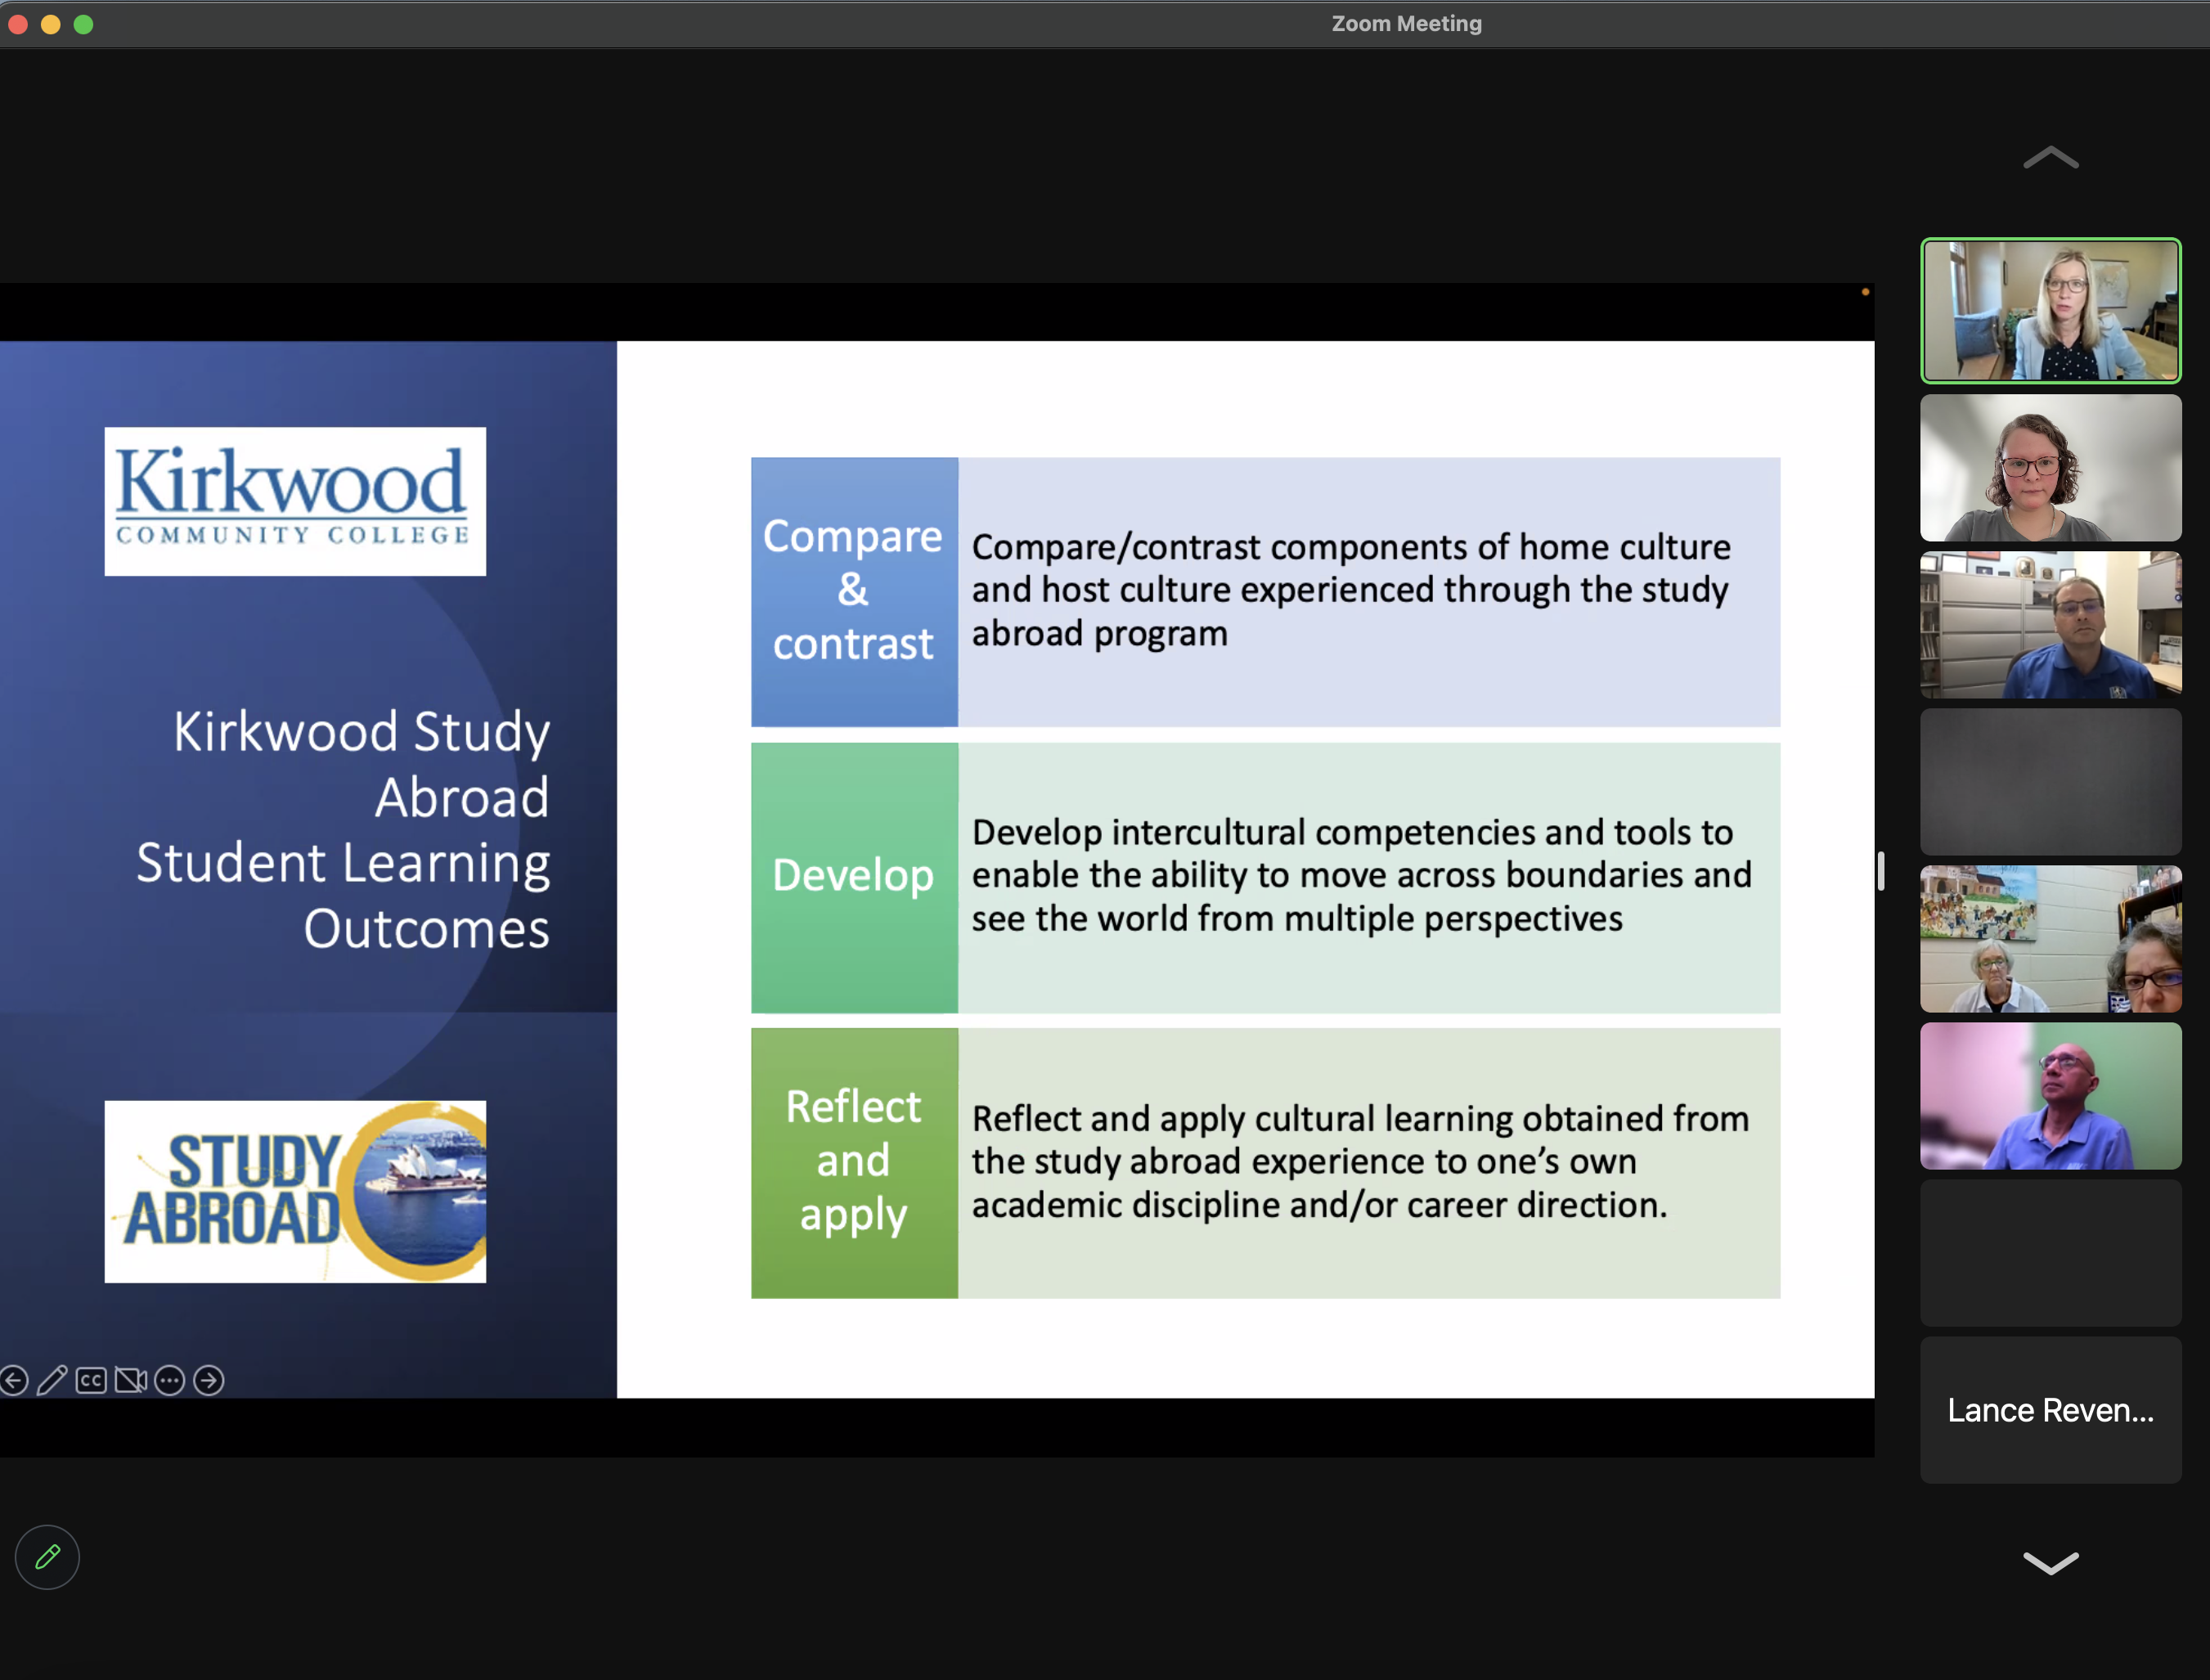Click the next slide arrow icon

pyautogui.click(x=208, y=1381)
